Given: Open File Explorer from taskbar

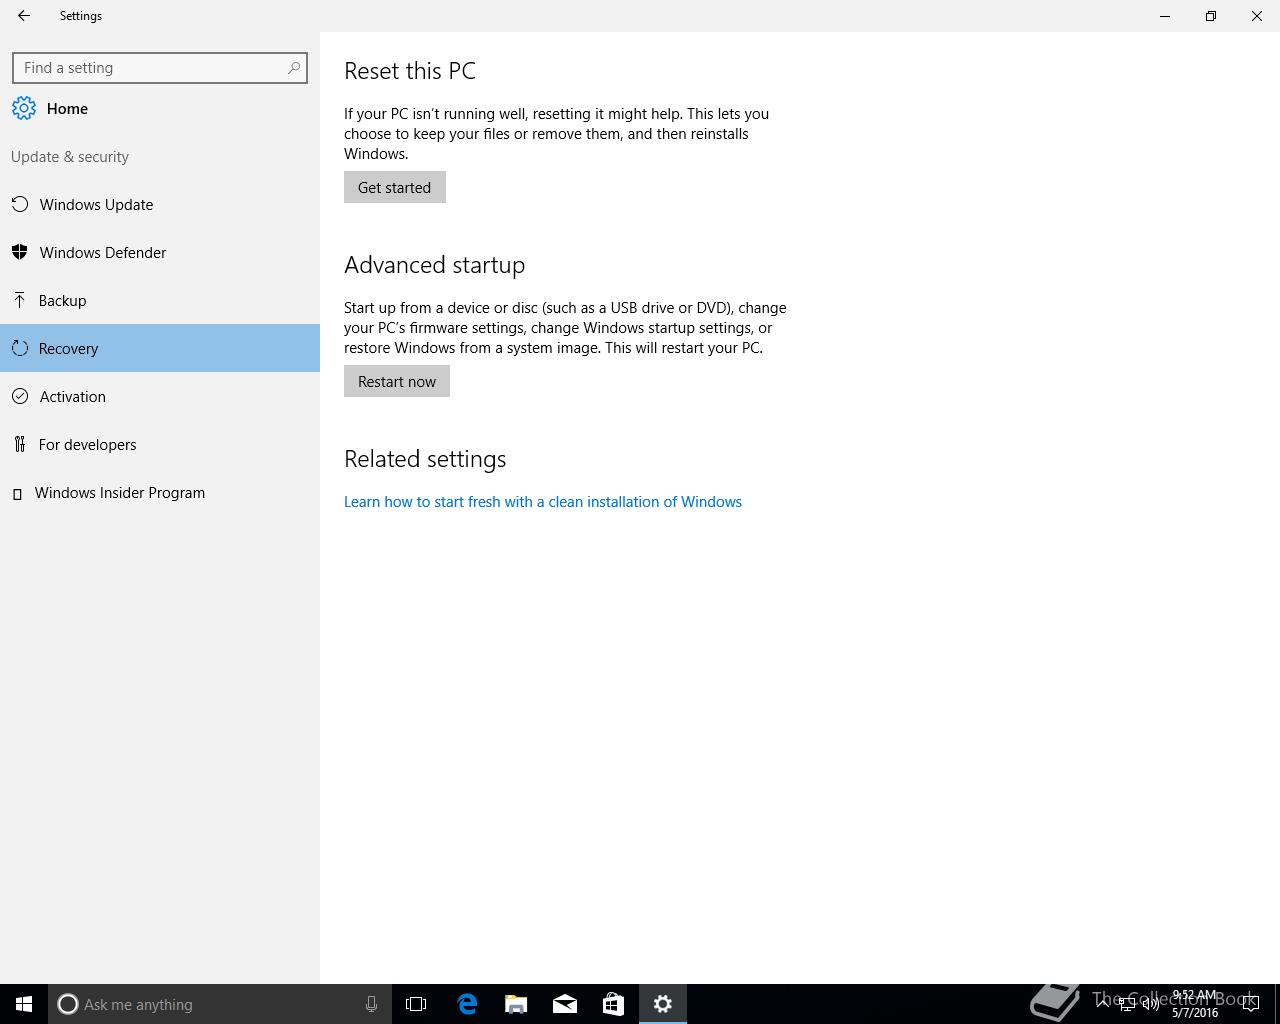Looking at the screenshot, I should (x=516, y=1004).
